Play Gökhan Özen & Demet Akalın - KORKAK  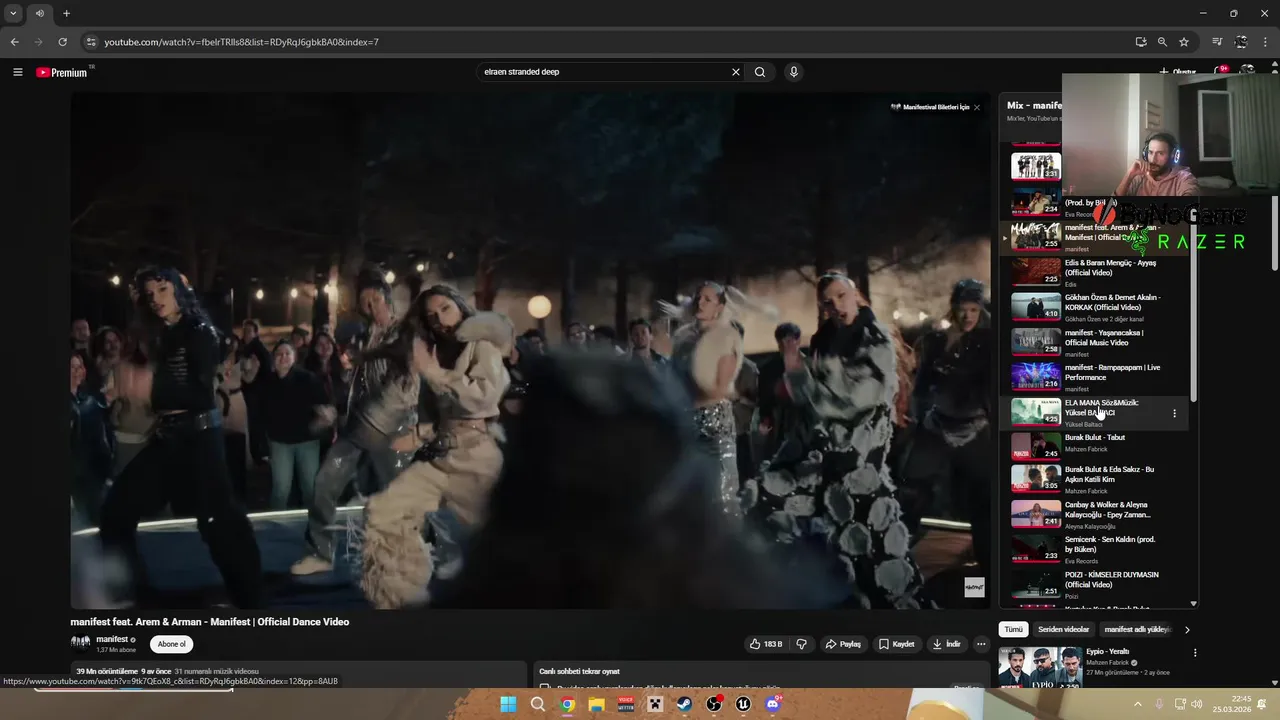[x=1095, y=307]
